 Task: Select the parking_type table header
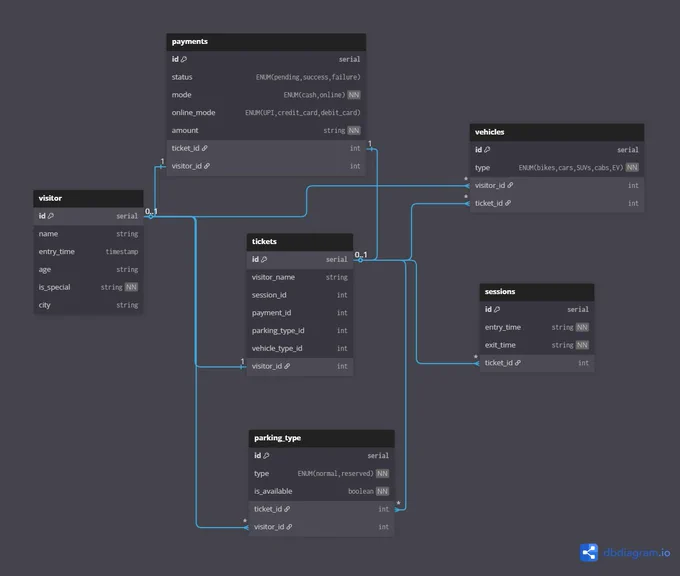click(x=321, y=438)
